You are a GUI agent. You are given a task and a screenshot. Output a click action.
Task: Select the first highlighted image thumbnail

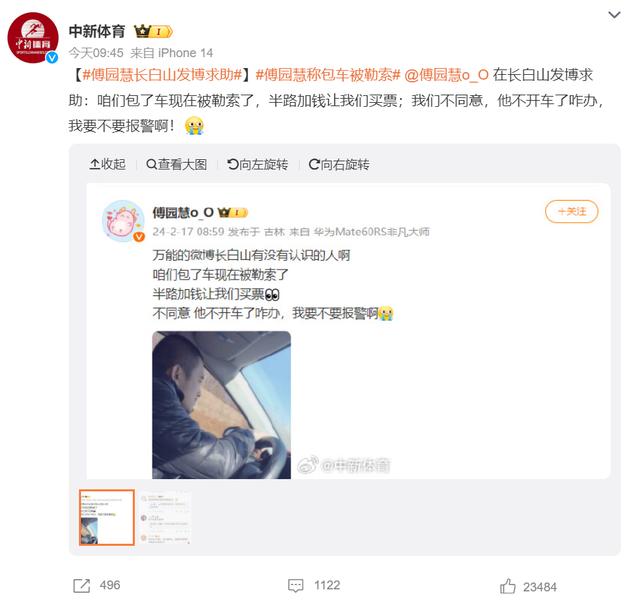[x=107, y=517]
